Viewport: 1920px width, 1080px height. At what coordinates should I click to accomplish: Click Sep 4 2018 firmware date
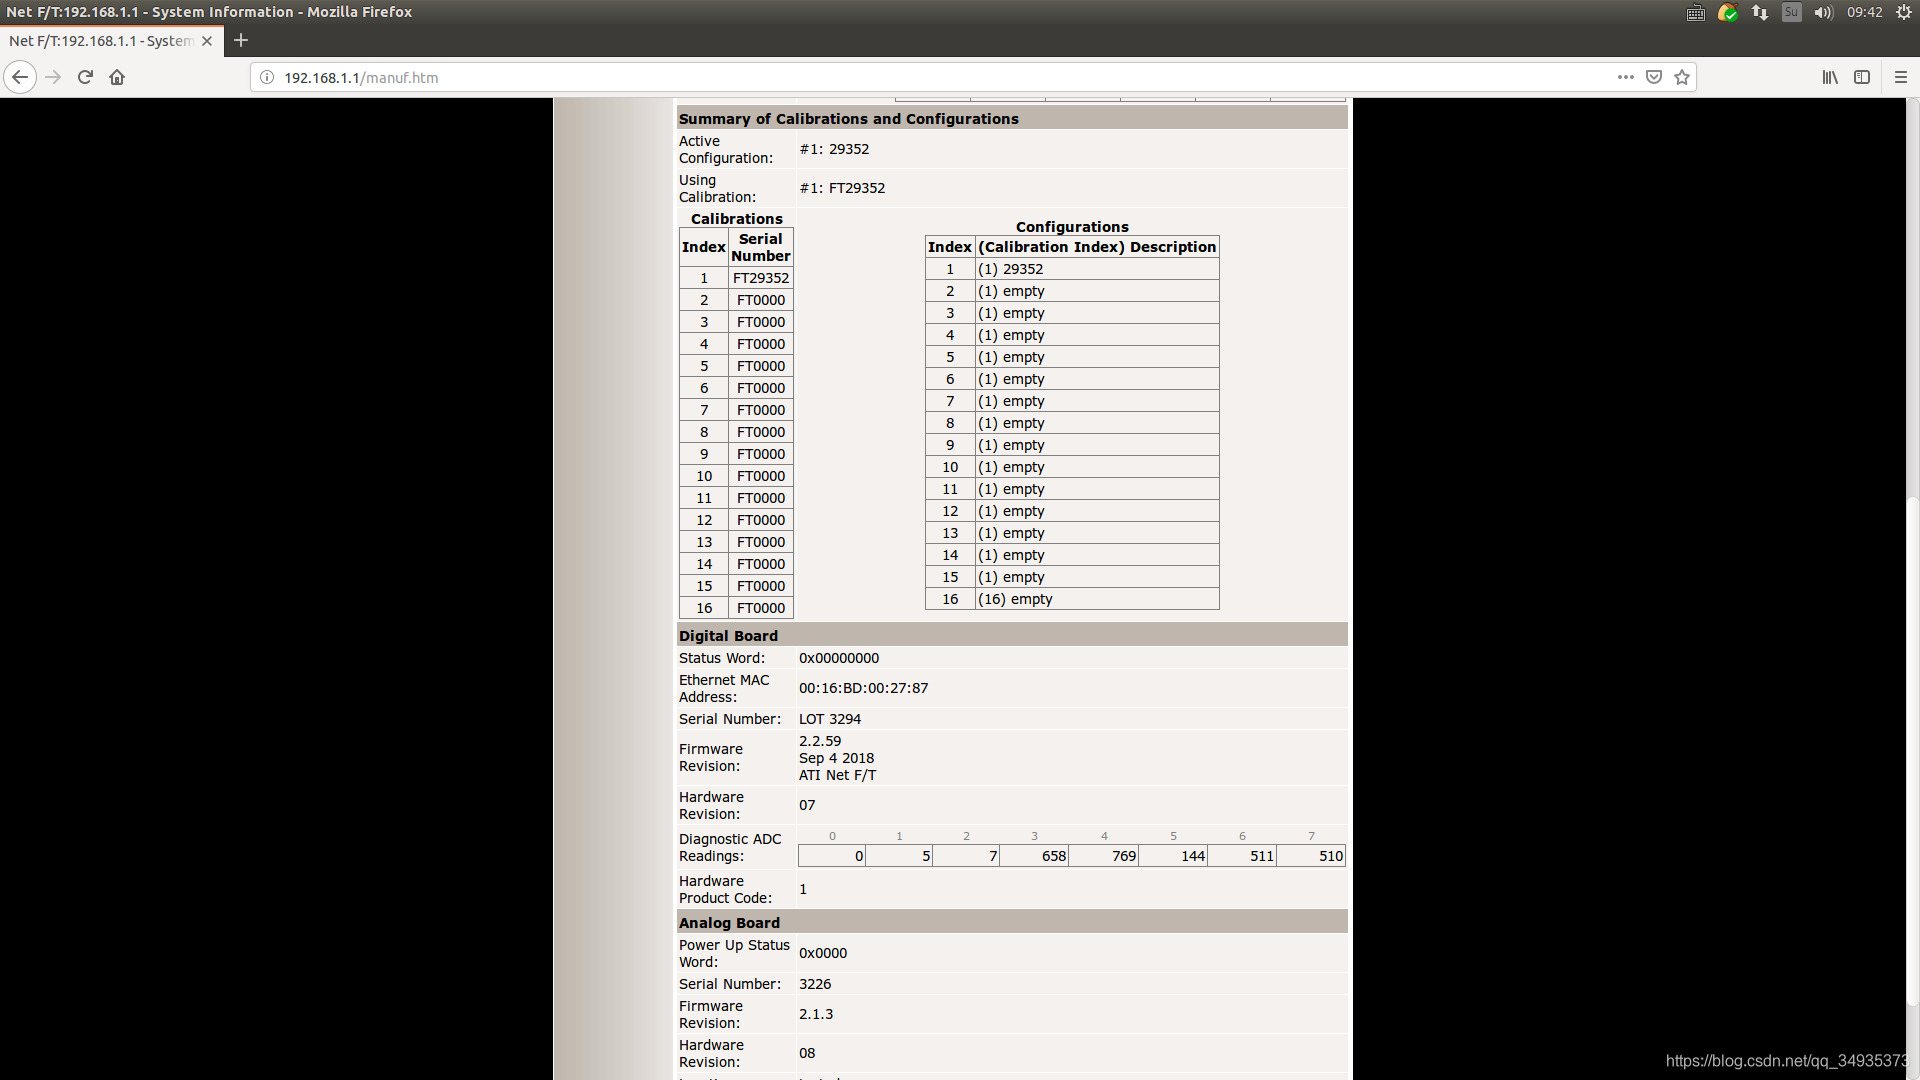(836, 758)
